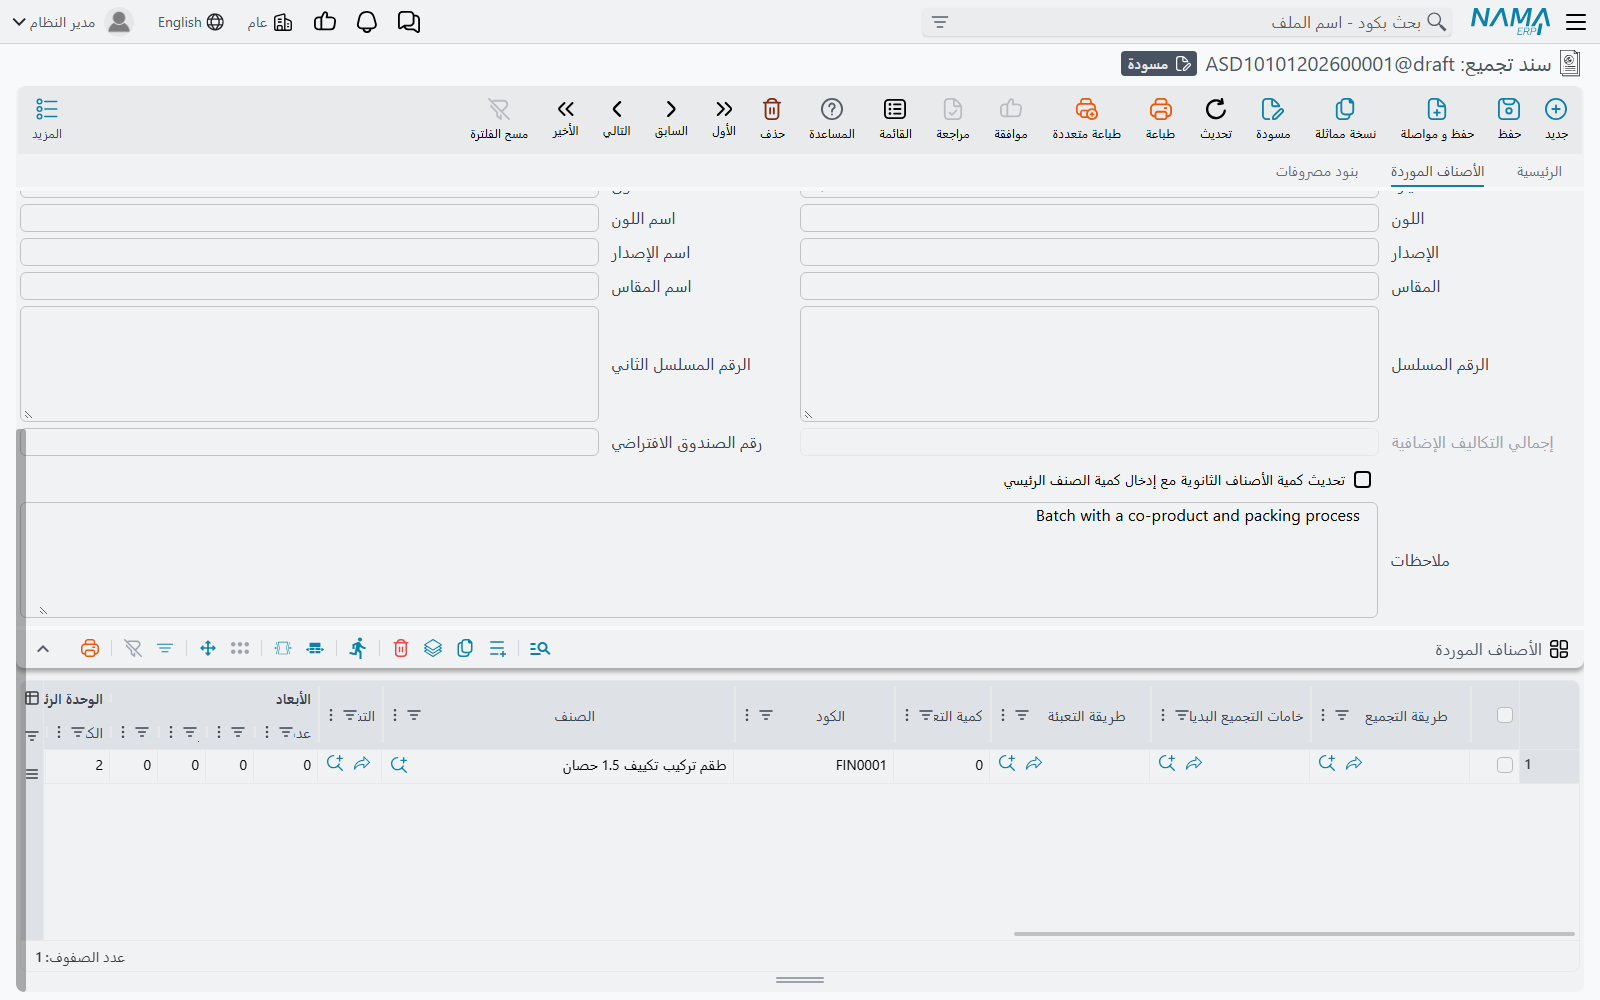Open طباعة متعددة (multiple print) icon
The height and width of the screenshot is (1000, 1600).
(x=1087, y=109)
